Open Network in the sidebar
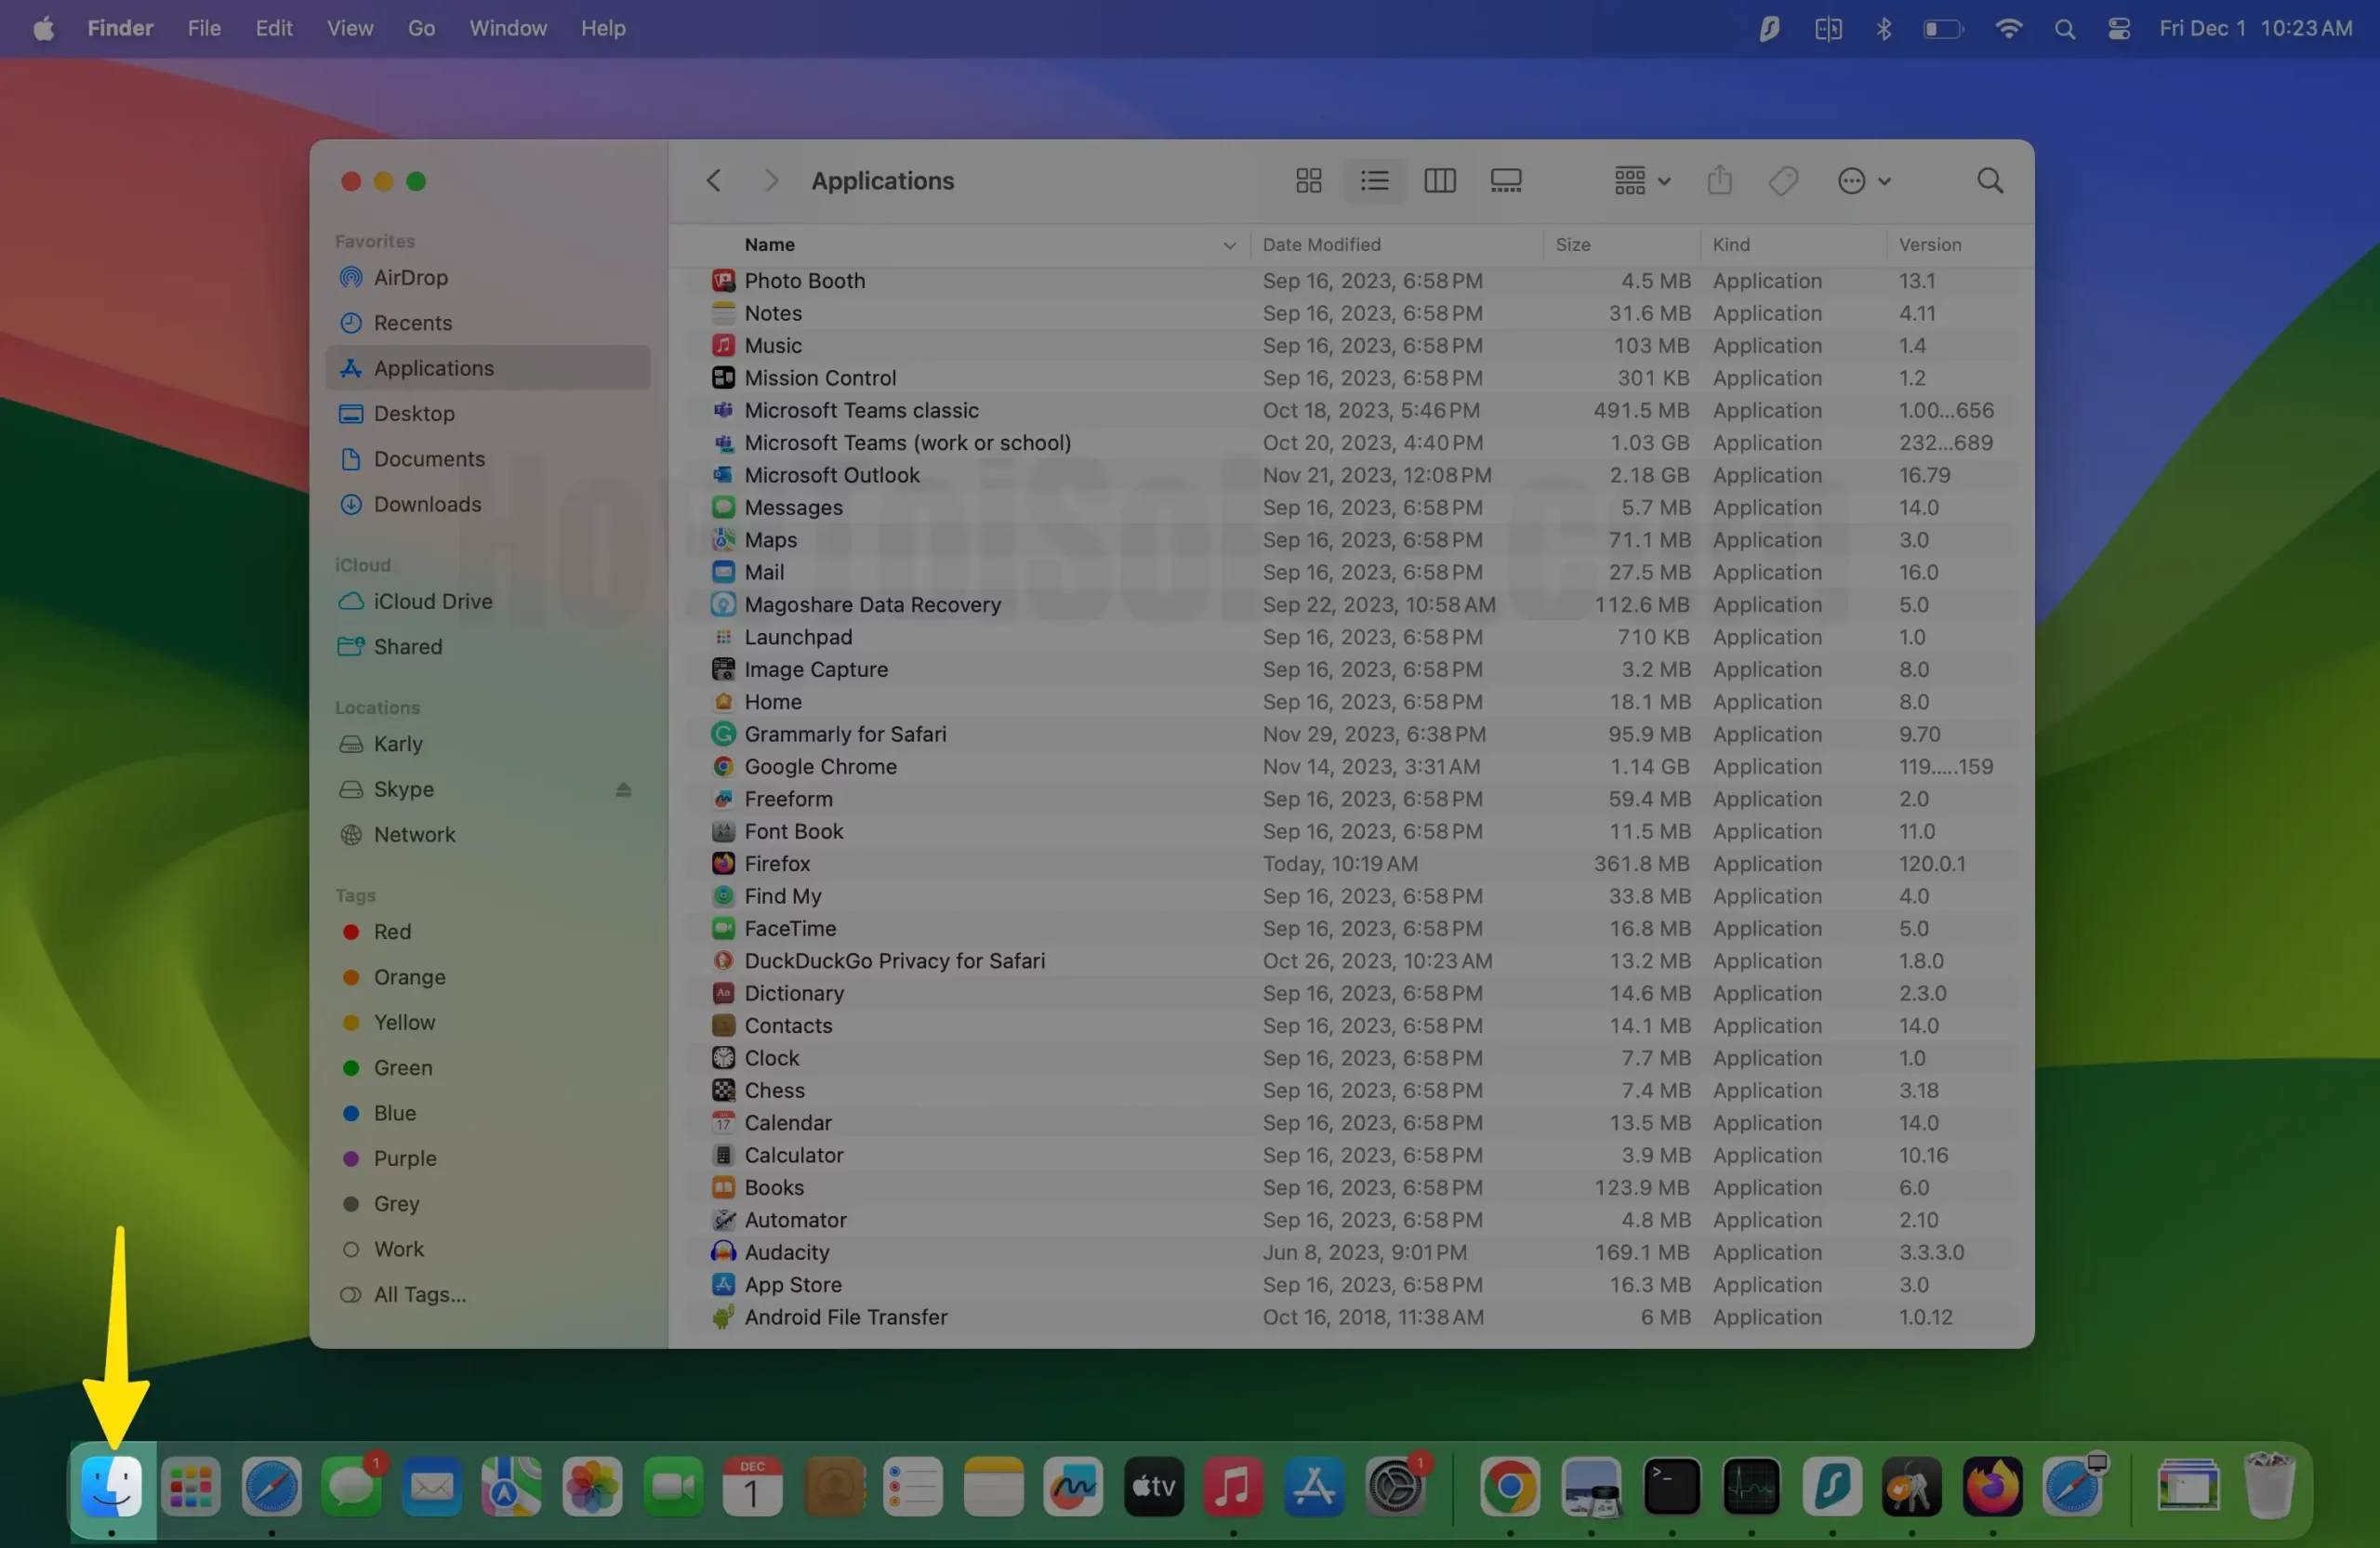This screenshot has height=1548, width=2380. tap(488, 835)
